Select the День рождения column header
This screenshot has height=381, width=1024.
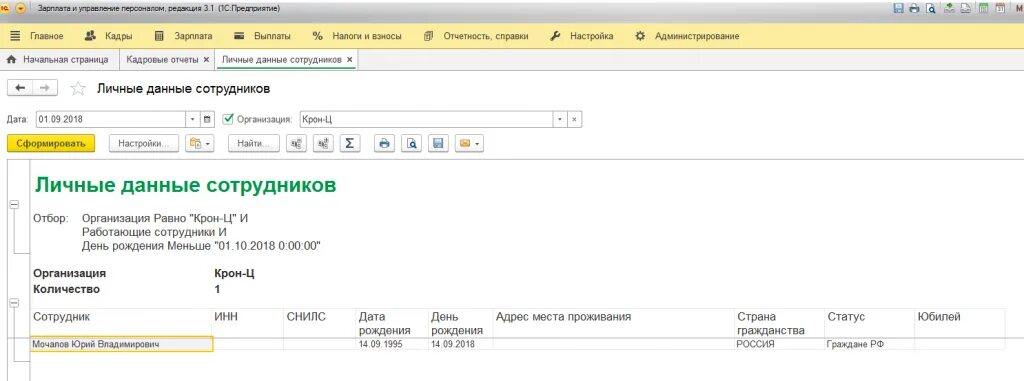point(460,323)
